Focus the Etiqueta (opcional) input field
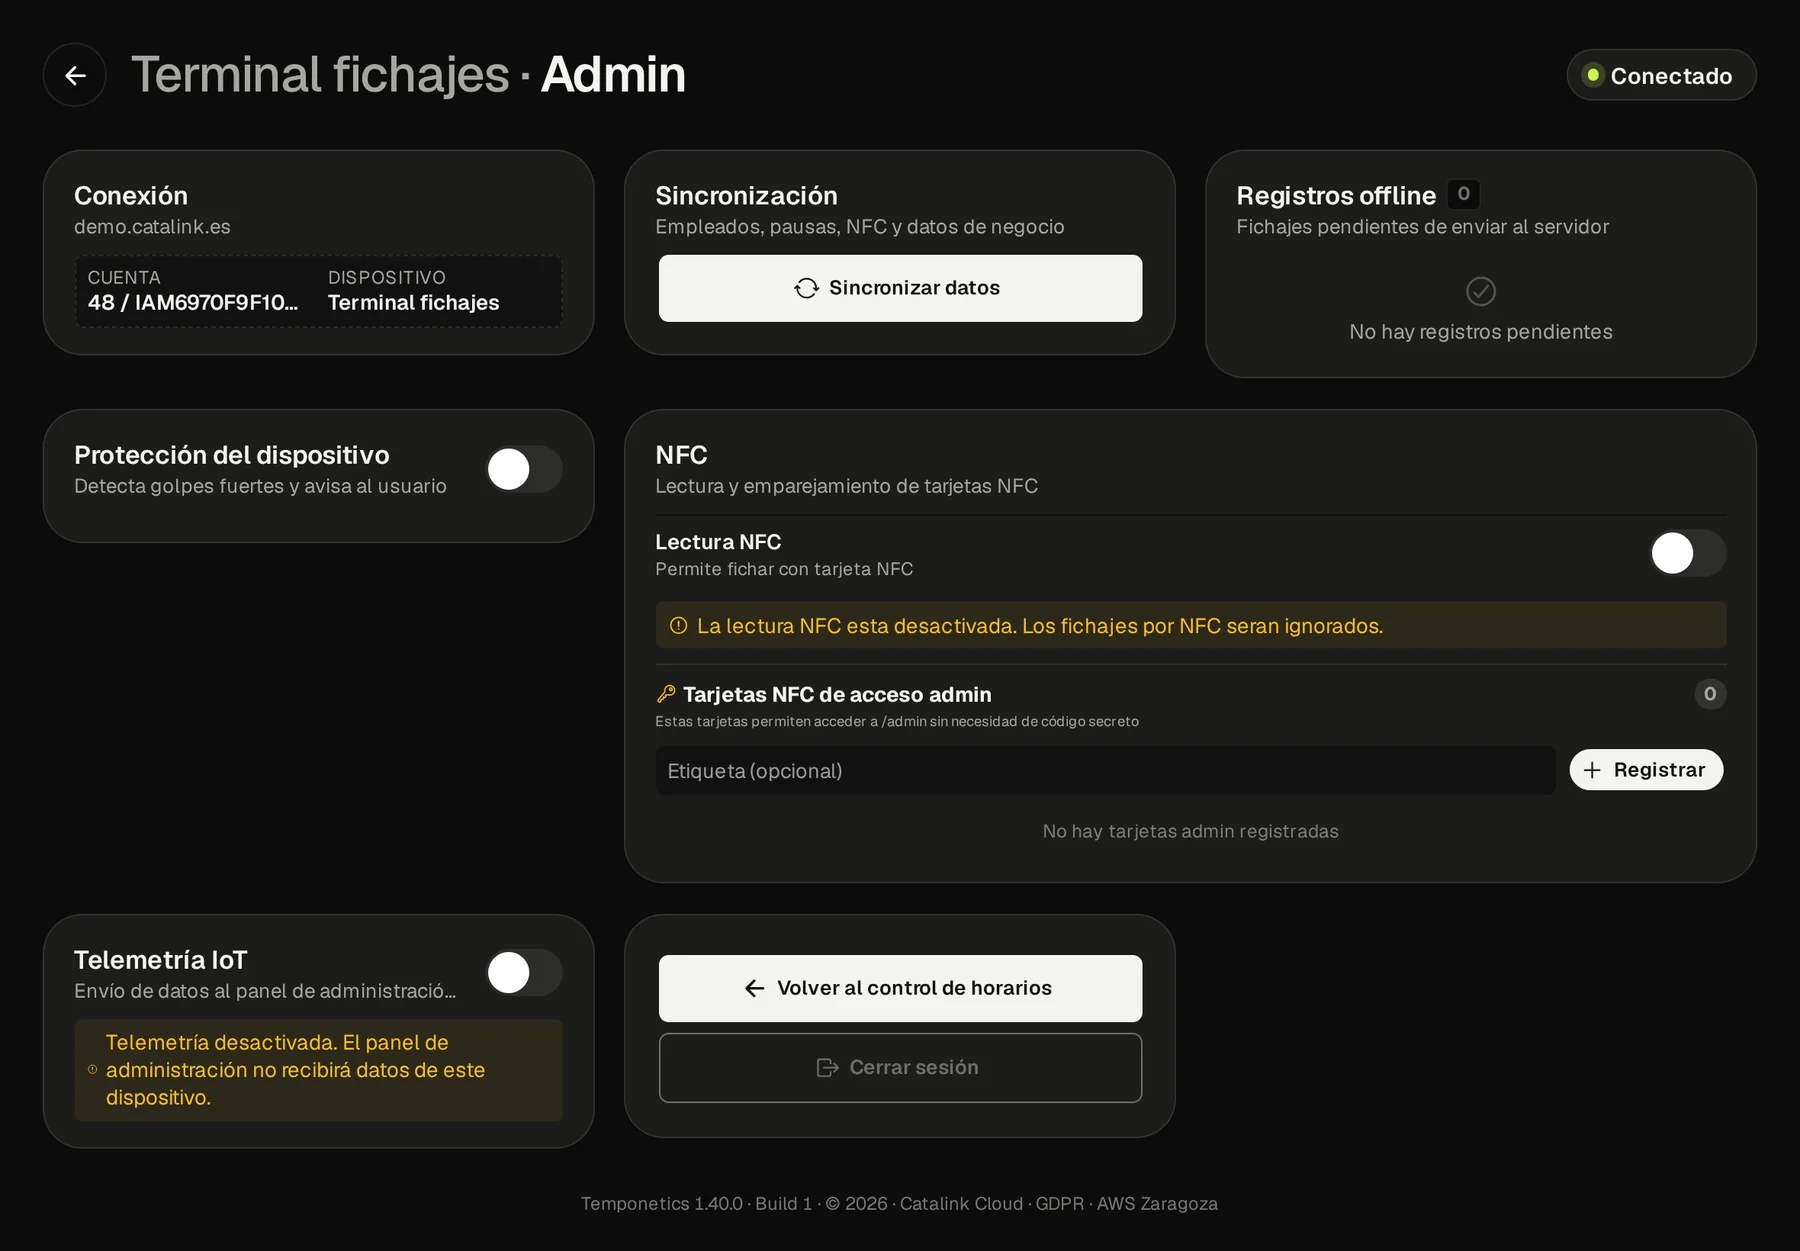1800x1251 pixels. coord(1105,771)
